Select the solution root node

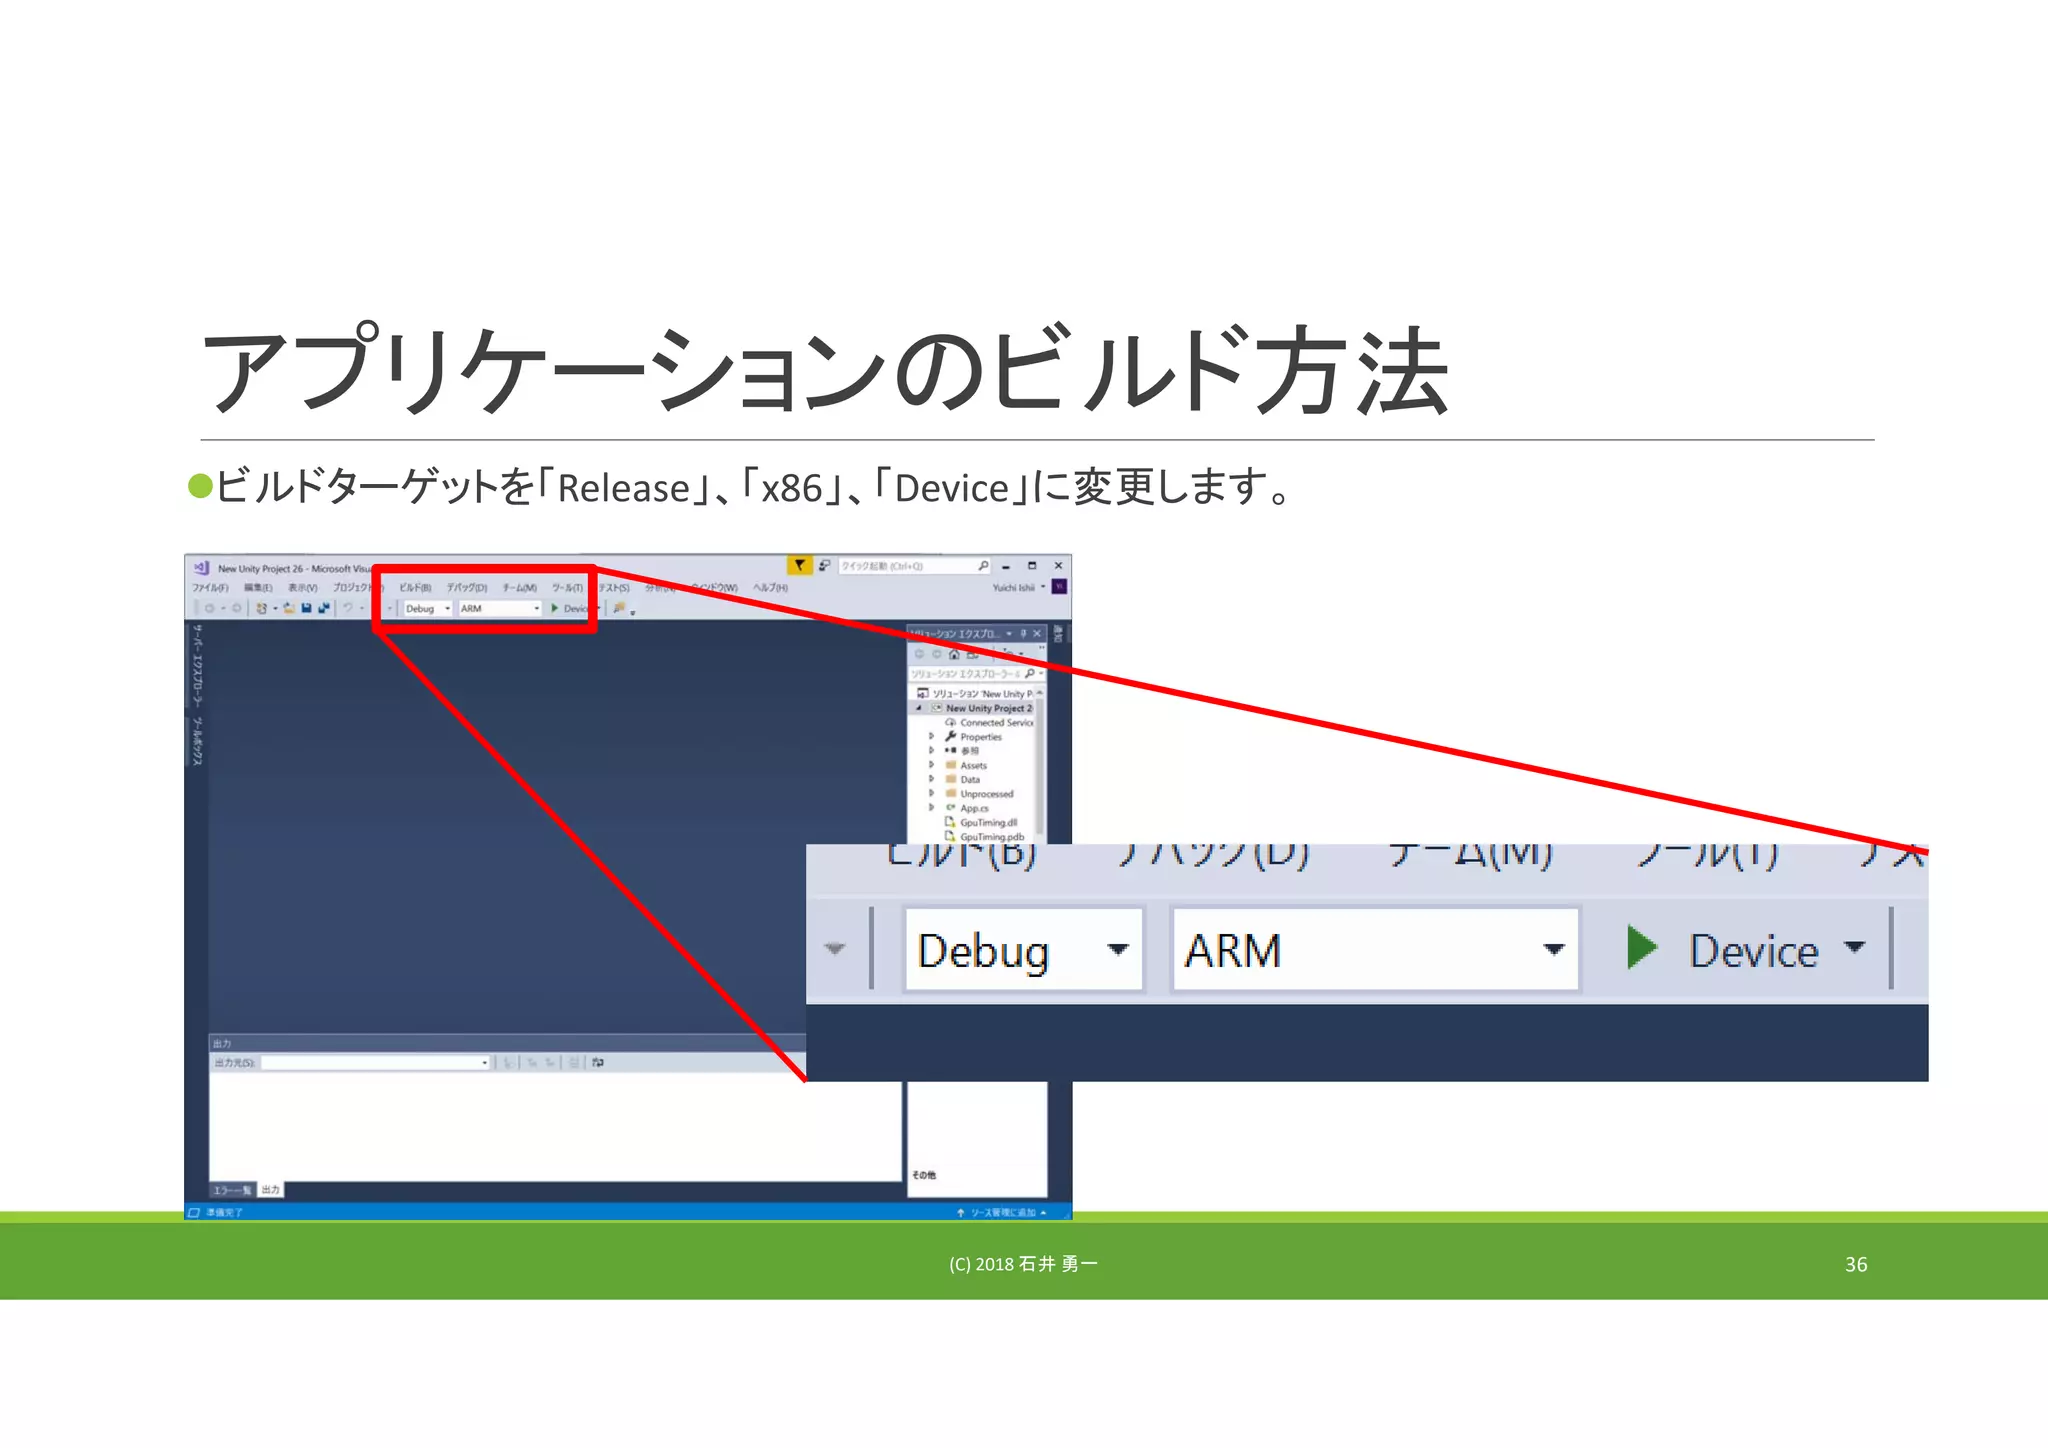976,693
